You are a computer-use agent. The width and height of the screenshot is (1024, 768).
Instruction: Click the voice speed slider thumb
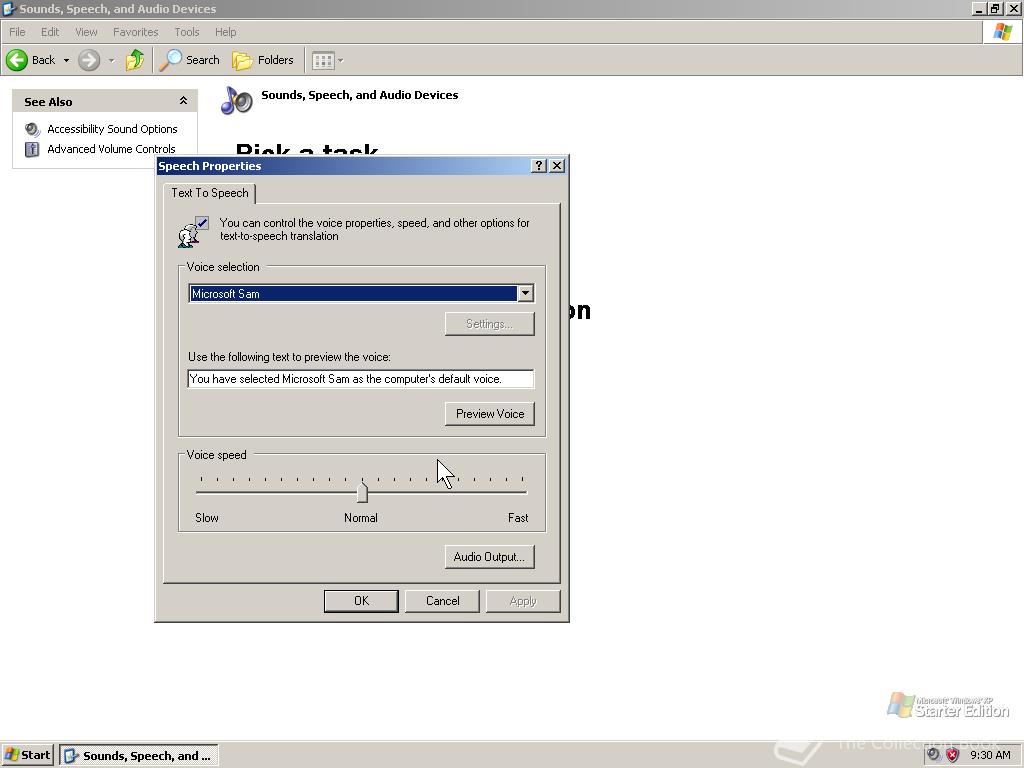(x=362, y=491)
